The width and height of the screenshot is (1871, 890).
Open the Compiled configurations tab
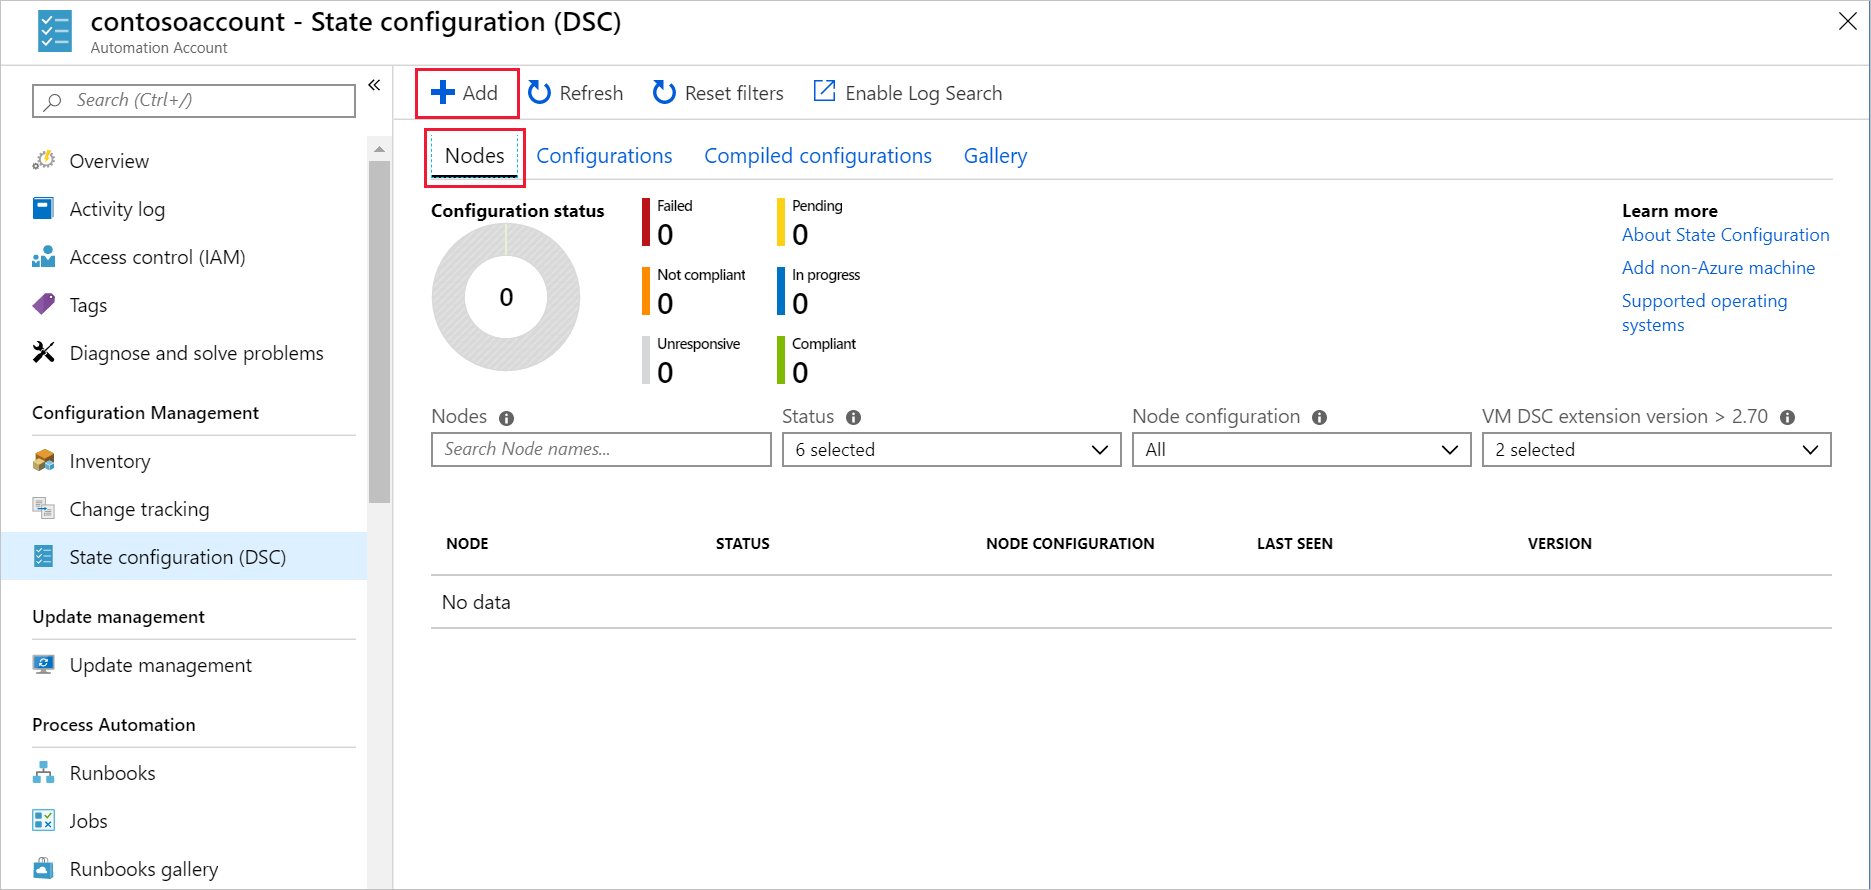[818, 156]
